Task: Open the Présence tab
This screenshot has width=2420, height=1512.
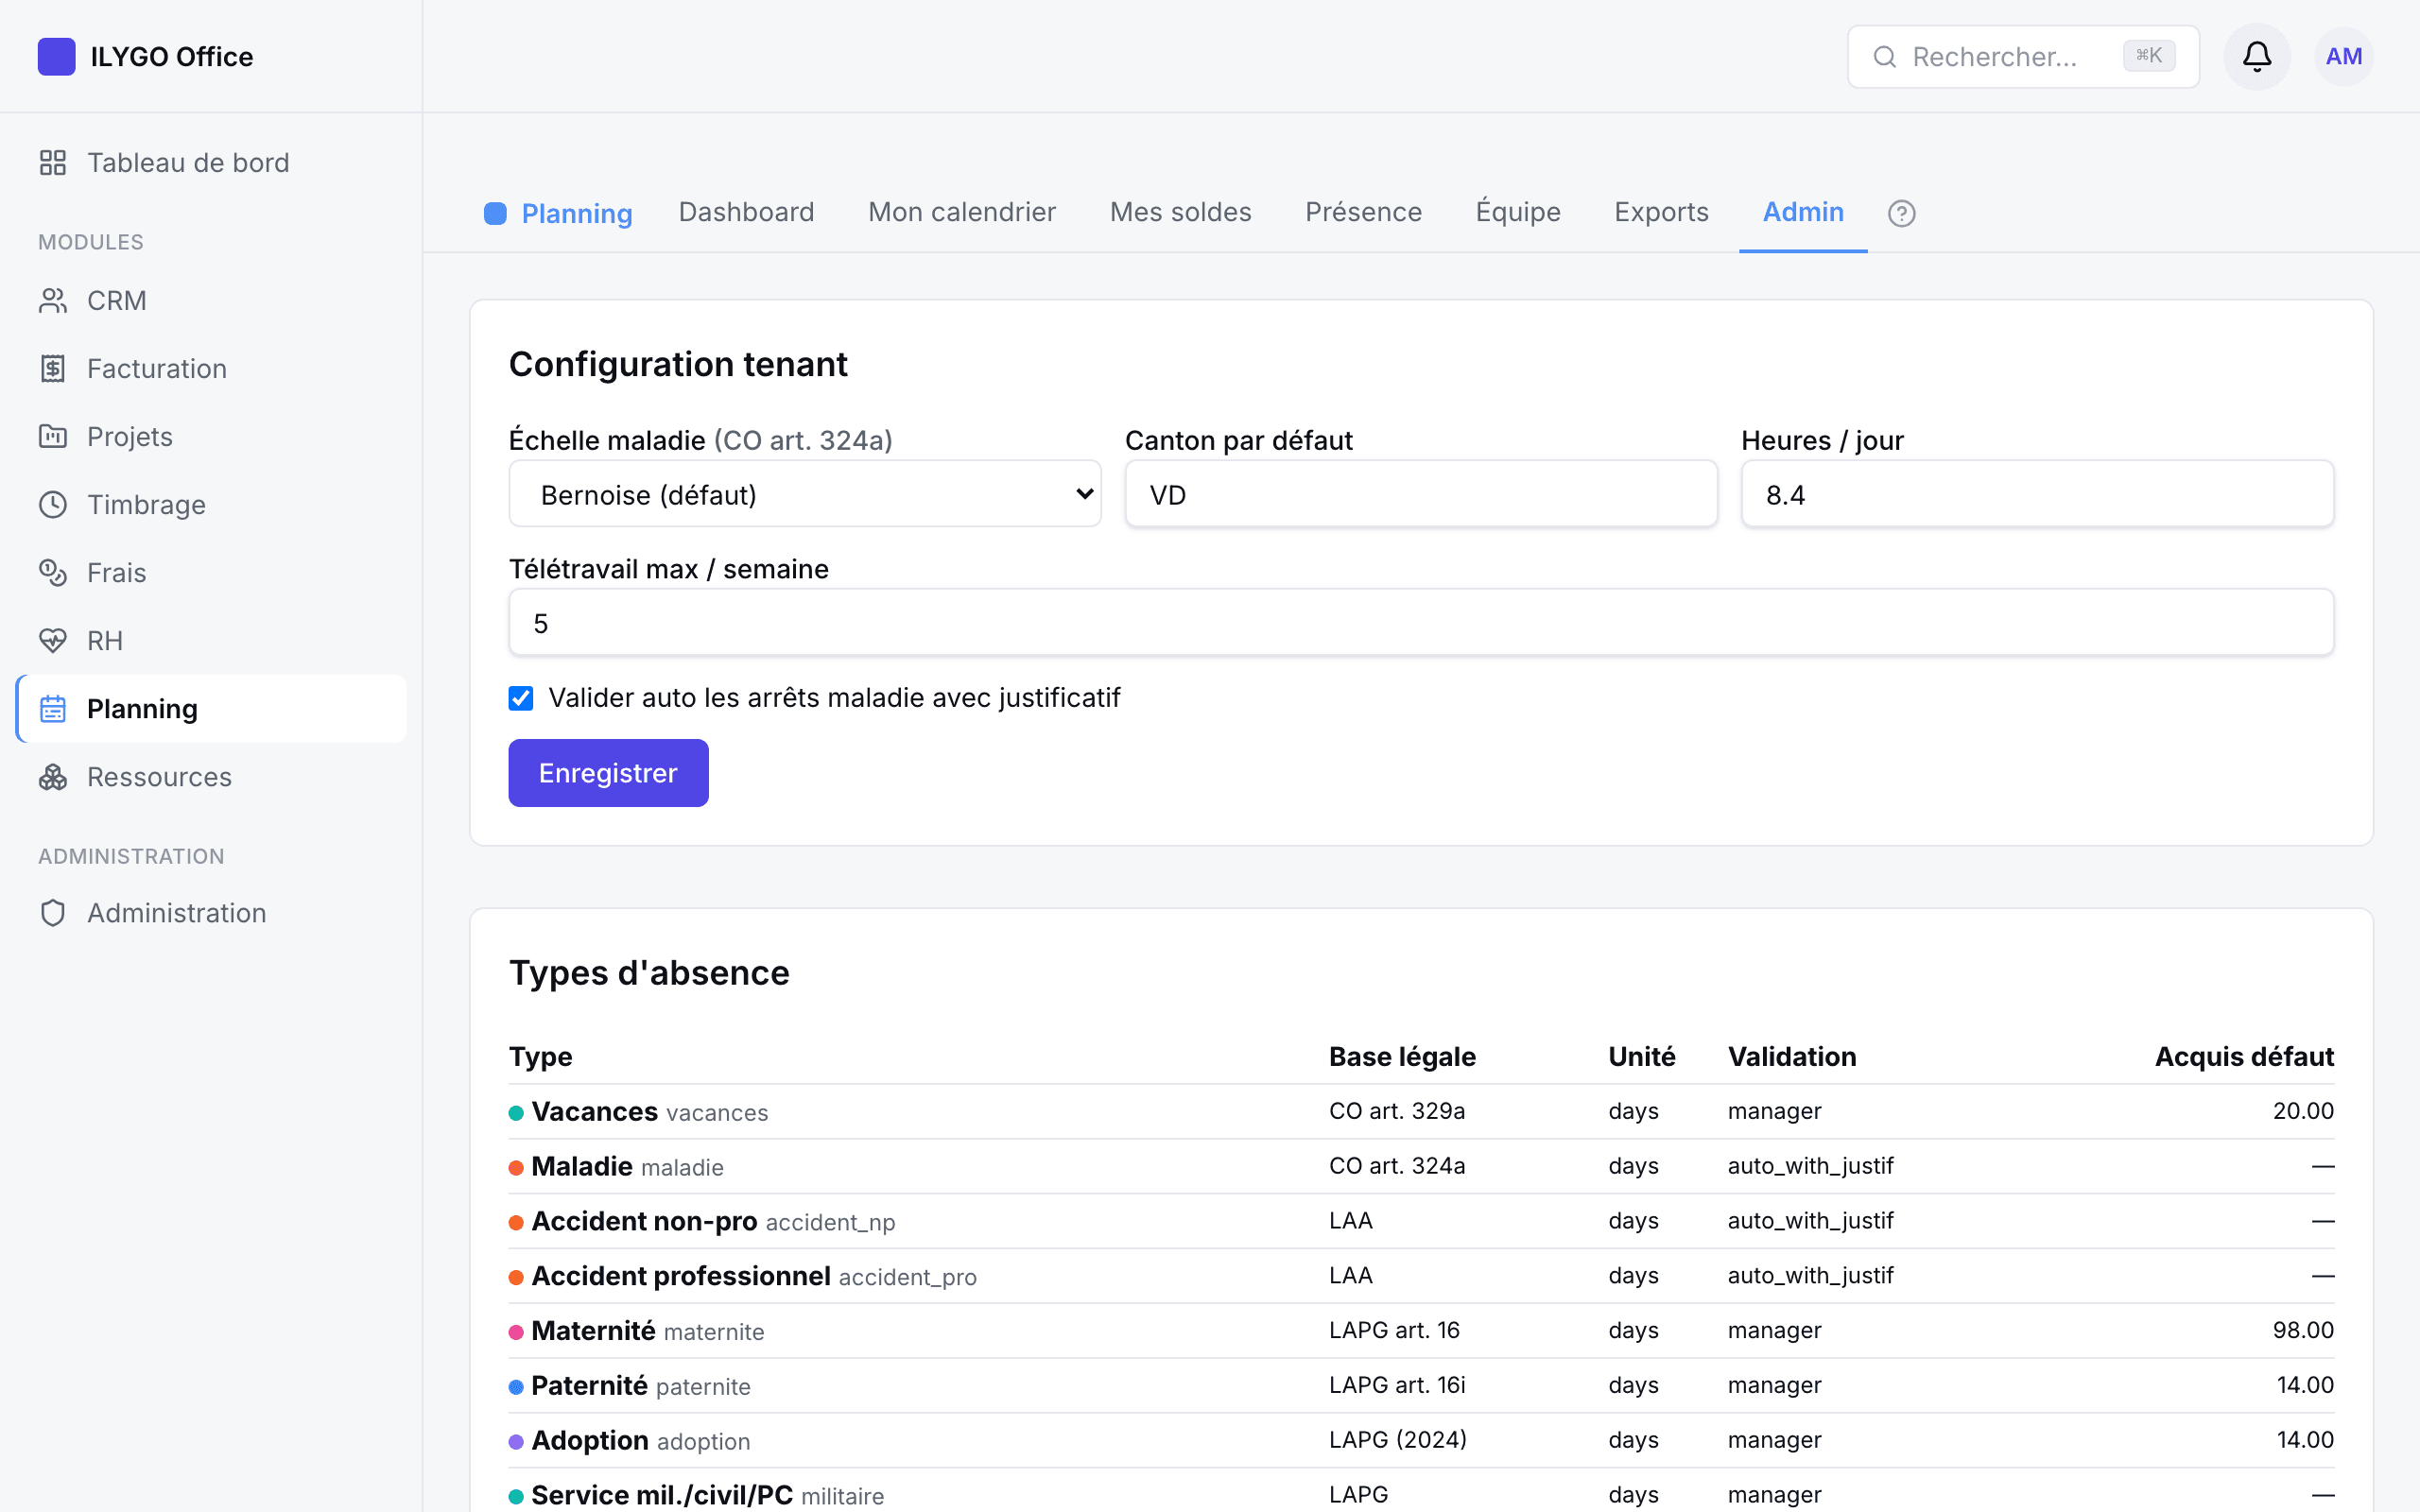Action: [1363, 212]
